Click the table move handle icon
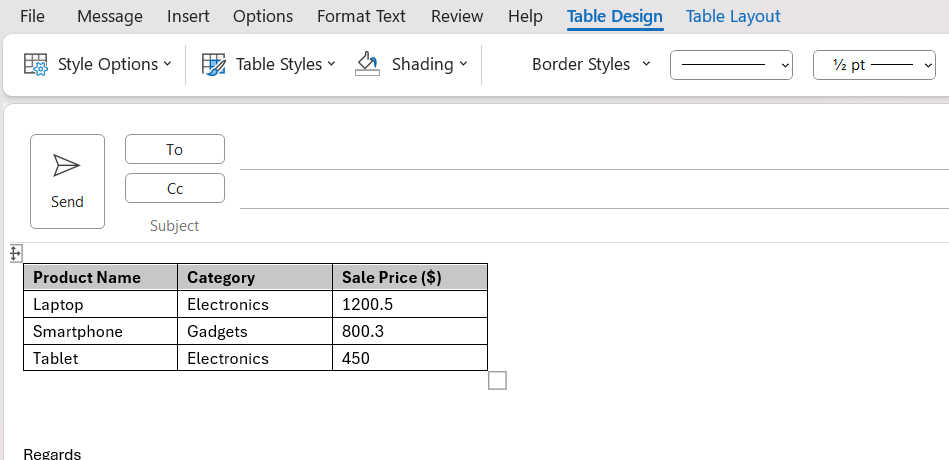The image size is (949, 460). 16,254
